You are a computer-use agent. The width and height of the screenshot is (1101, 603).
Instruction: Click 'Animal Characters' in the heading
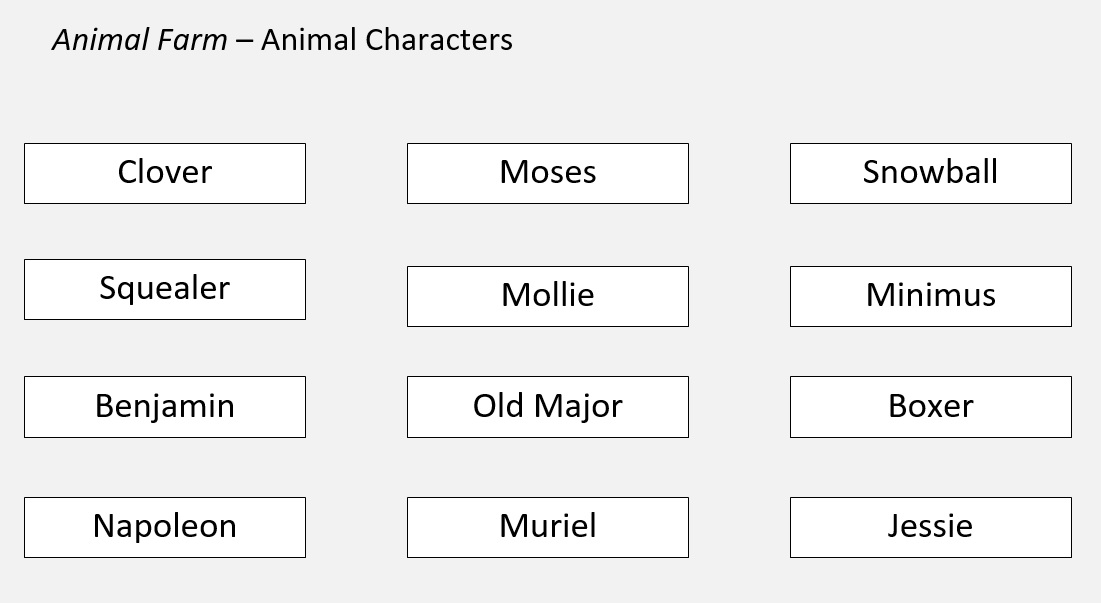click(x=387, y=40)
